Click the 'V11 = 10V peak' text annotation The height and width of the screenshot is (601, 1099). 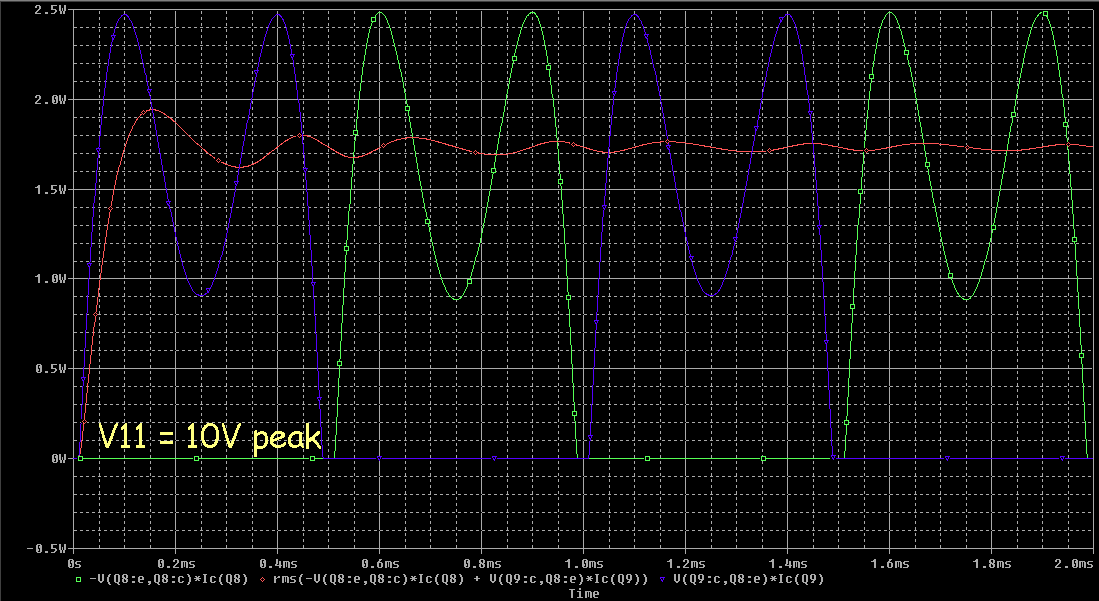pos(209,436)
